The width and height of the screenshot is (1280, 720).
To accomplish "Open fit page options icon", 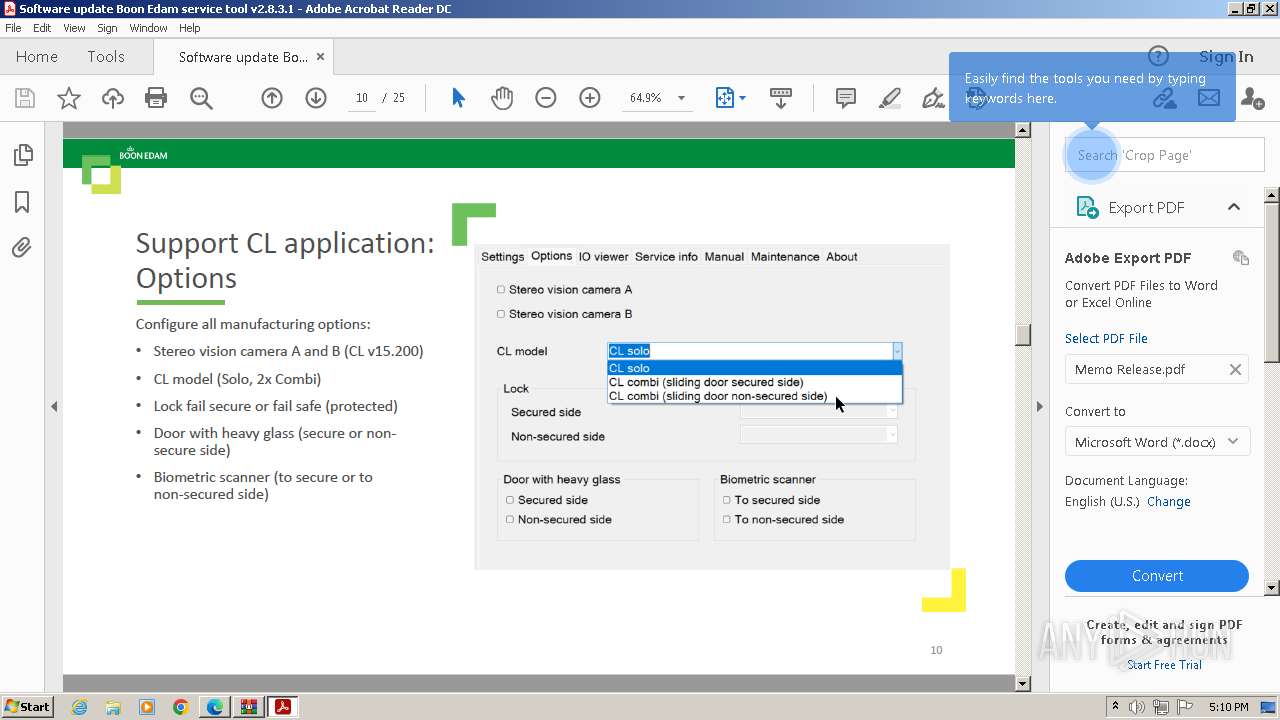I will [725, 98].
